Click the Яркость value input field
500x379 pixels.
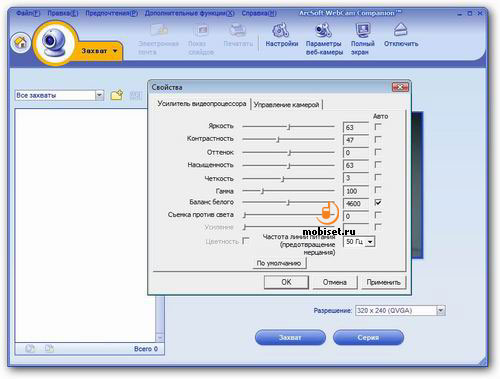point(356,127)
